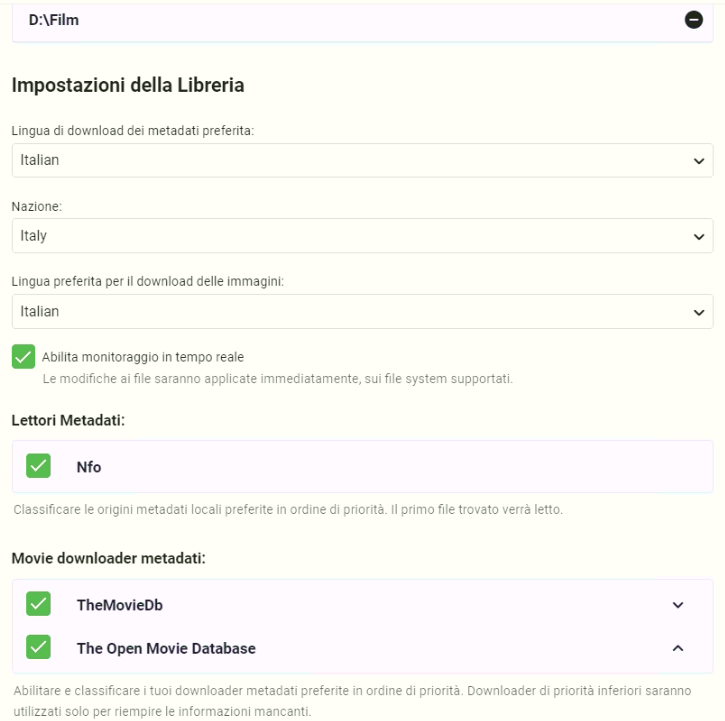Uncheck the Nfo metadata reader
The width and height of the screenshot is (725, 721).
(x=38, y=466)
